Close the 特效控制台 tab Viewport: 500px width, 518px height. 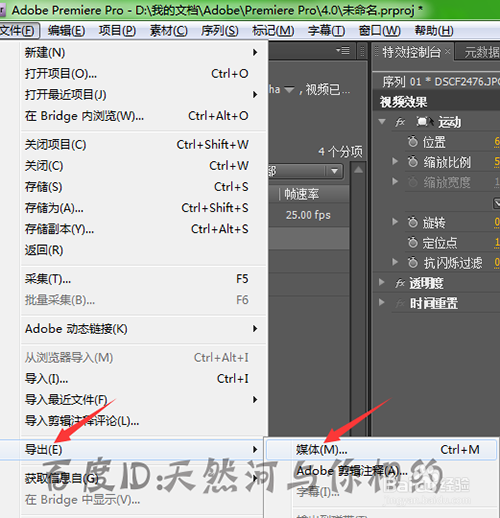447,52
